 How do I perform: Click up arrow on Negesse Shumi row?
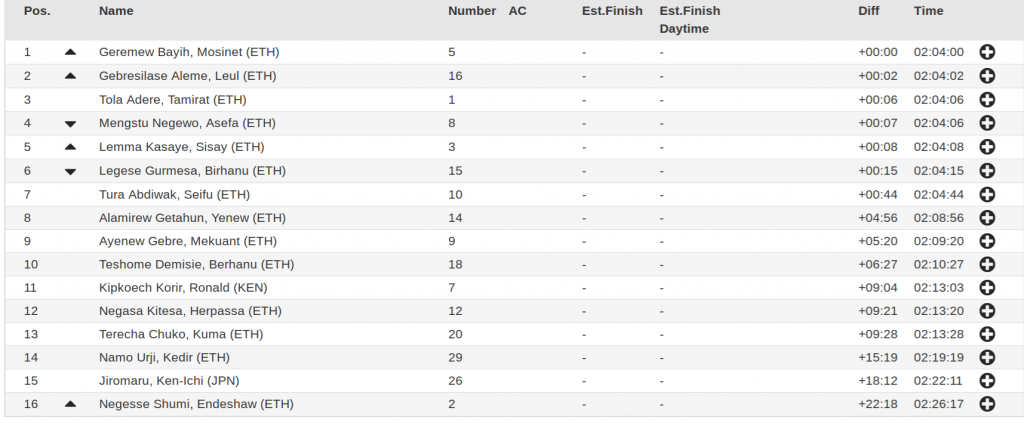pyautogui.click(x=71, y=404)
